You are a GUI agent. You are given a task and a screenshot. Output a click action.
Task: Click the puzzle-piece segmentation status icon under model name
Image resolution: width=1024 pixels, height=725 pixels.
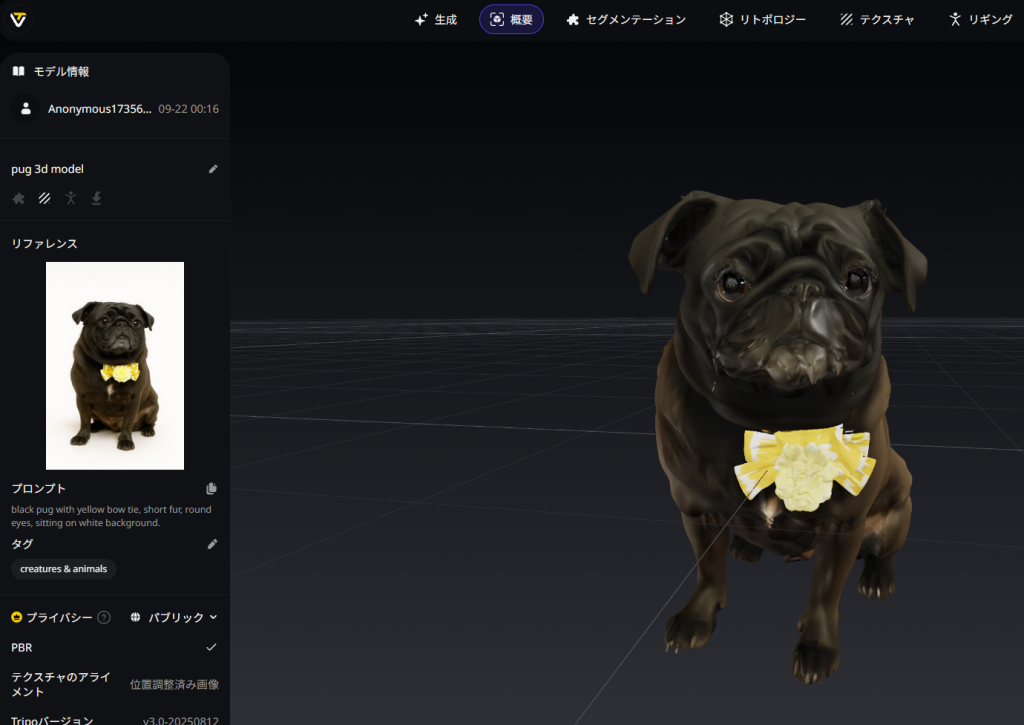[18, 198]
